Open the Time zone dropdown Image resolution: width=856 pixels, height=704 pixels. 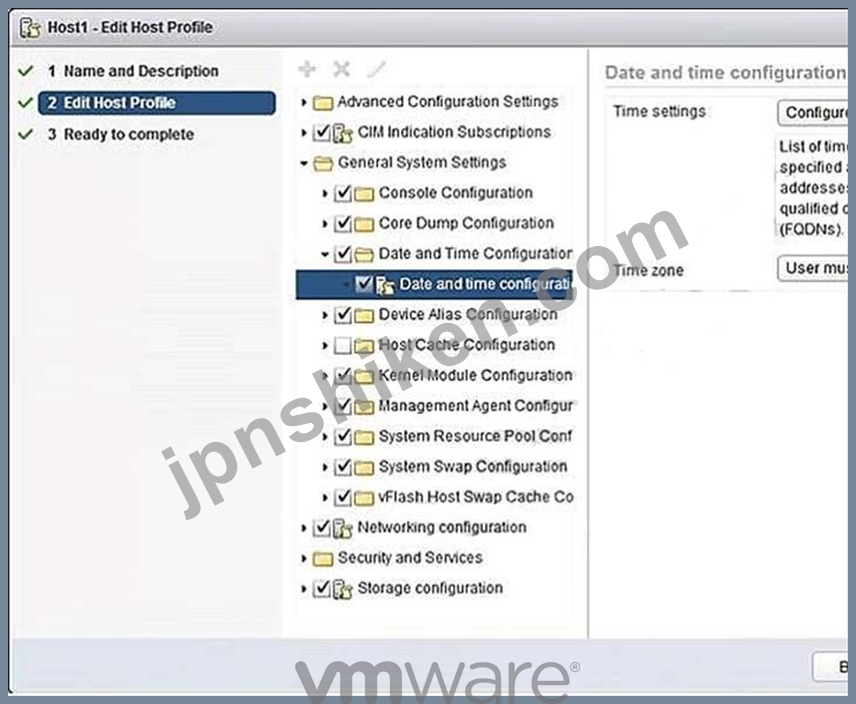coord(812,268)
